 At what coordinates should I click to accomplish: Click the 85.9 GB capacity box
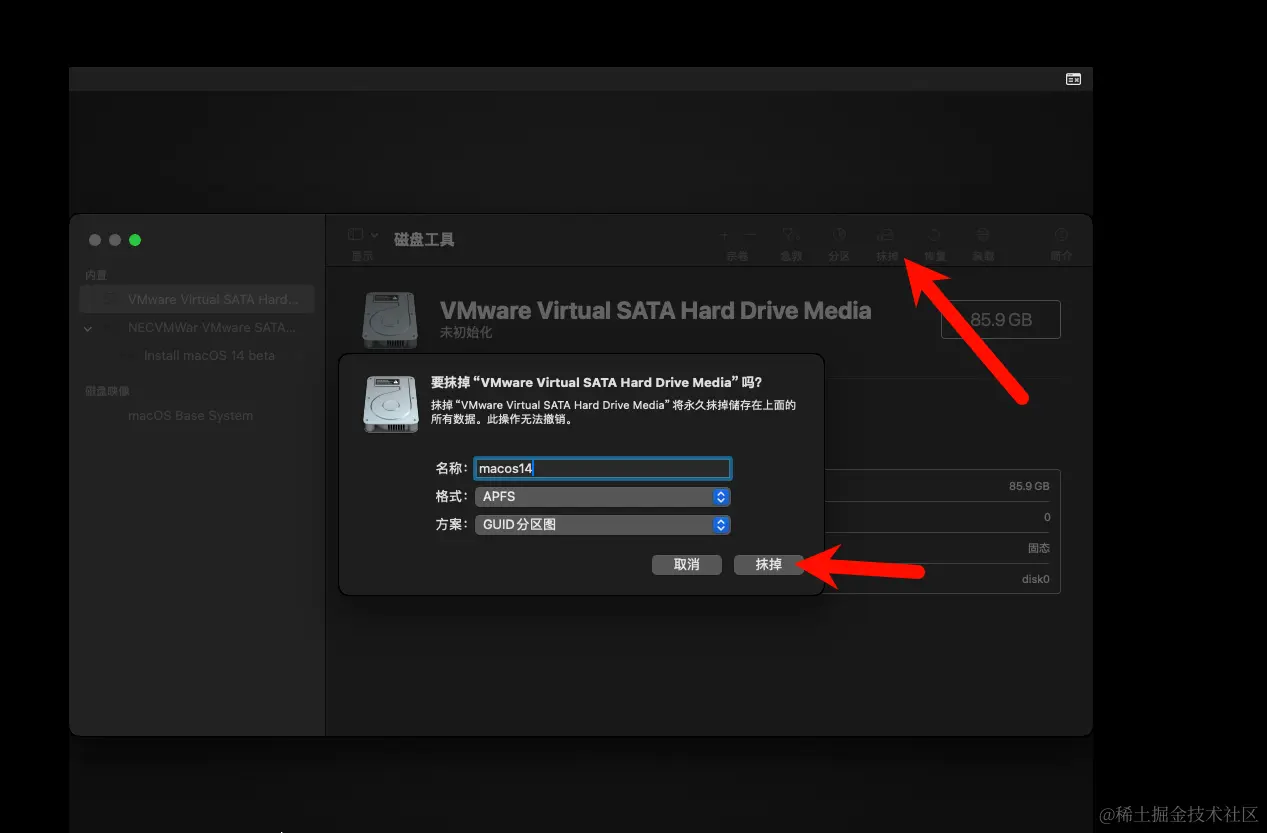[1001, 320]
